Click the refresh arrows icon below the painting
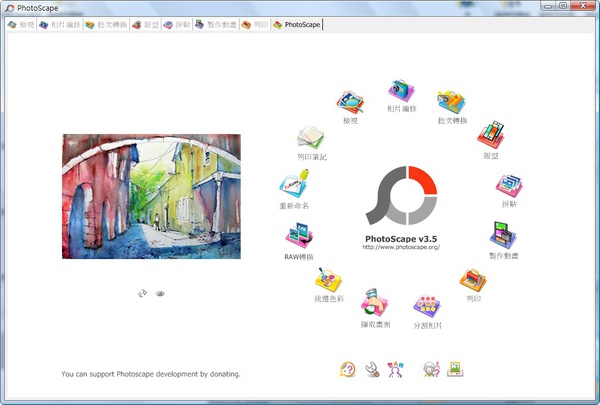 pyautogui.click(x=142, y=294)
